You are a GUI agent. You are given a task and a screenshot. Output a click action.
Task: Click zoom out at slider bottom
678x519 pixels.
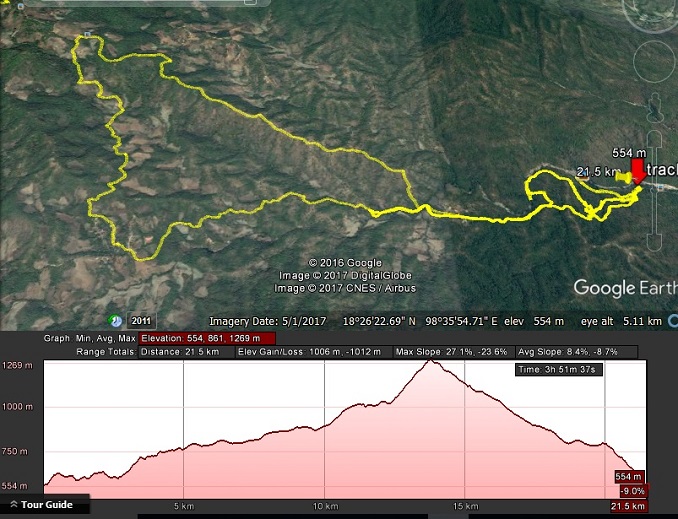(654, 243)
